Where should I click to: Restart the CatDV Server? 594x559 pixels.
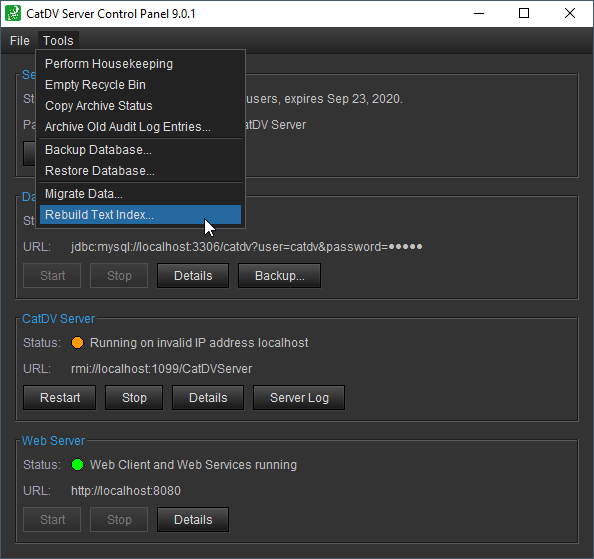[x=59, y=398]
